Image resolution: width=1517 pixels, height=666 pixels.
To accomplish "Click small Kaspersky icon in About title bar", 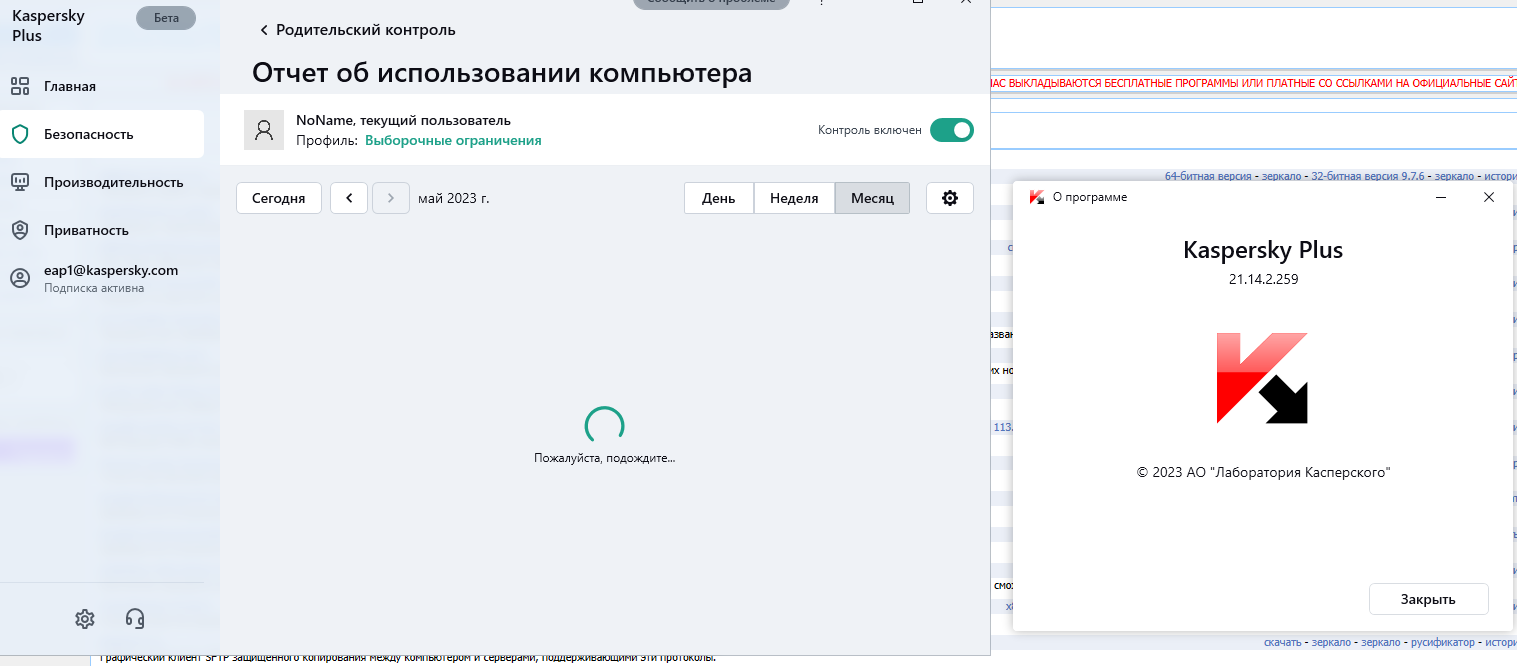I will pyautogui.click(x=1037, y=197).
